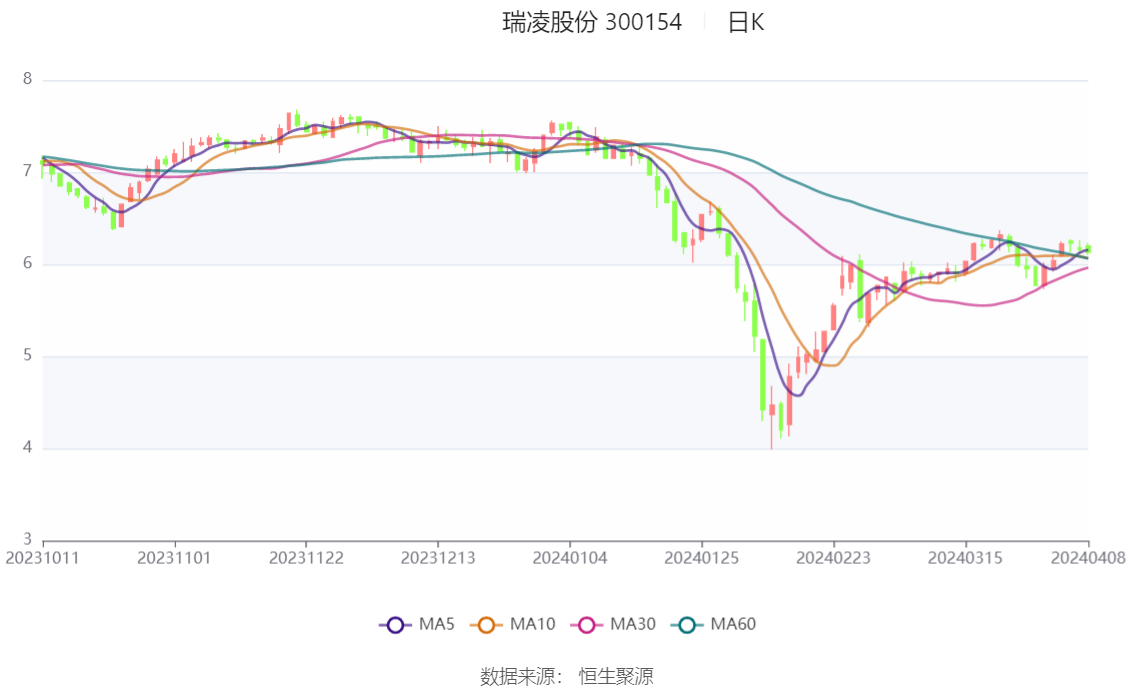Toggle the MA5 series via its text label
Image resolution: width=1134 pixels, height=689 pixels.
(x=436, y=625)
